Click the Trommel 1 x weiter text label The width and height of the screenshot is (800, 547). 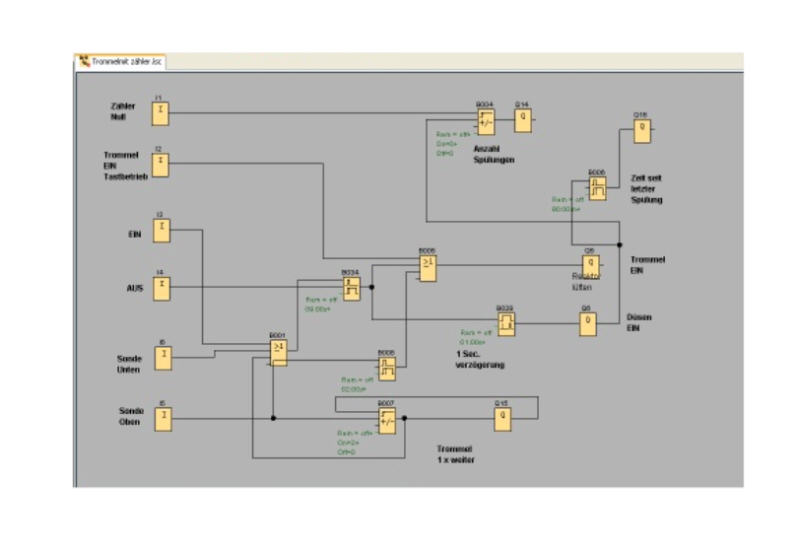[x=455, y=454]
